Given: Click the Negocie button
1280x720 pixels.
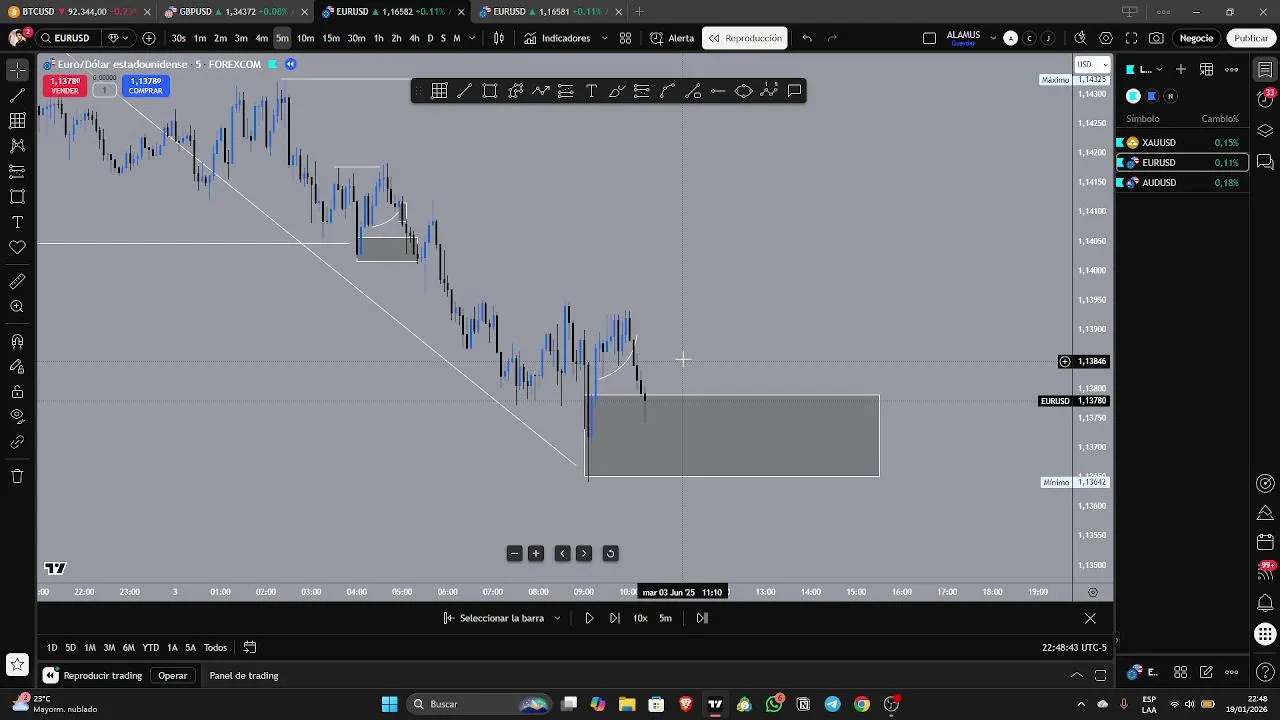Looking at the screenshot, I should click(x=1196, y=38).
